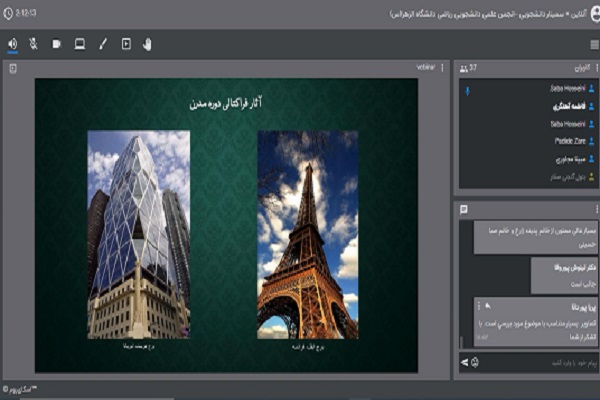Toggle the speaker sound icon
The height and width of the screenshot is (400, 600).
[13, 44]
